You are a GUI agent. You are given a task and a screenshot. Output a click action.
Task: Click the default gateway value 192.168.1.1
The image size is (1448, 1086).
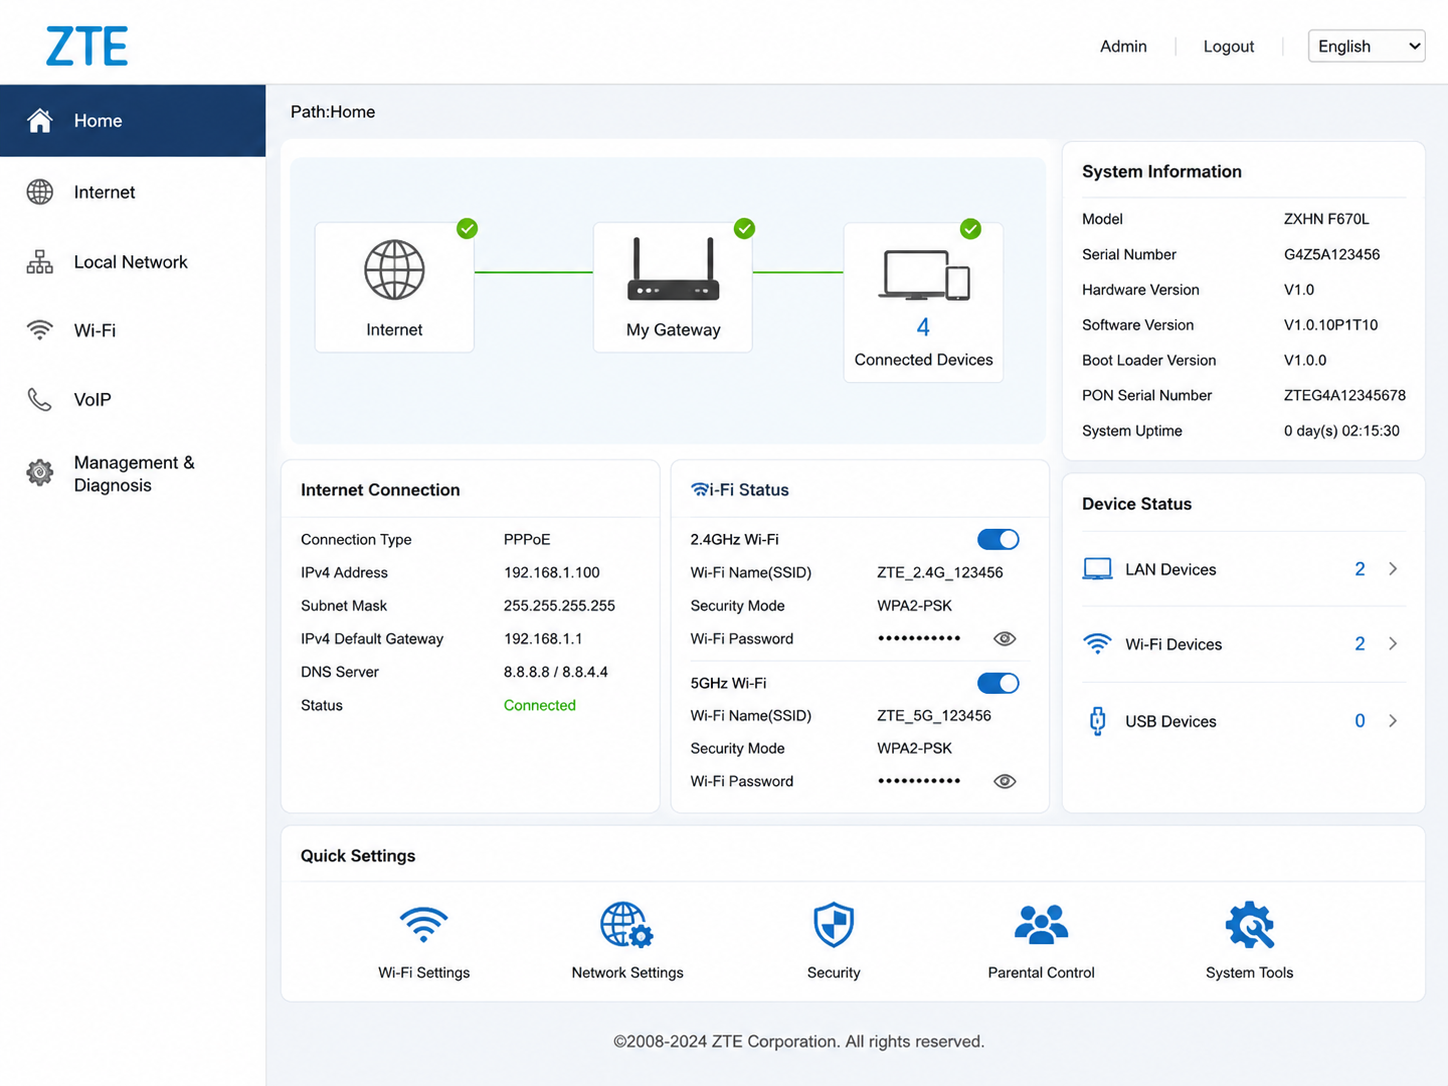tap(543, 639)
